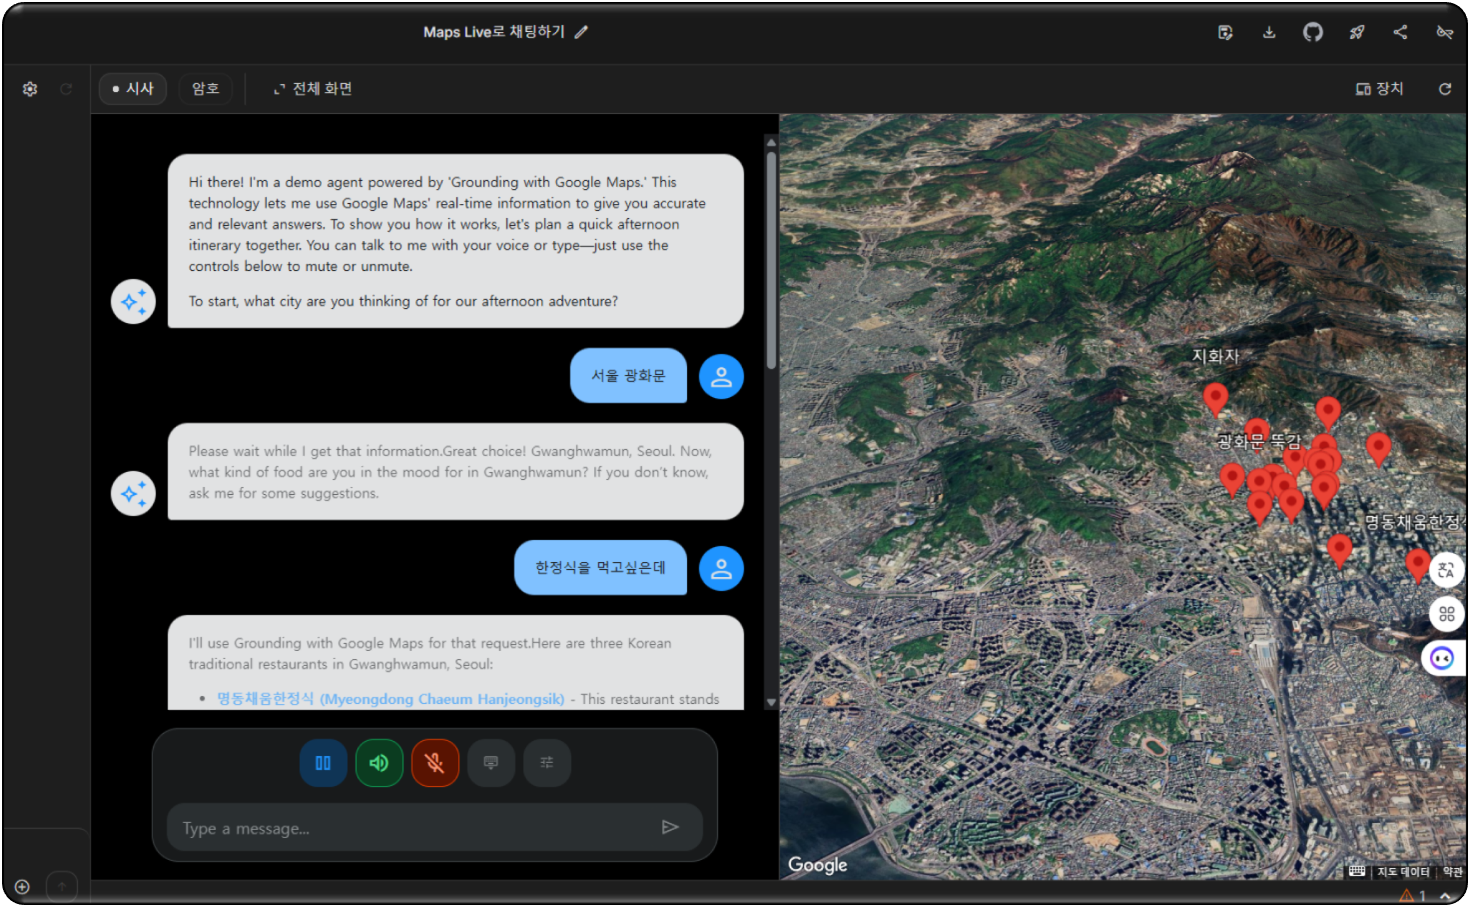Deploy the app with the rocket icon
The width and height of the screenshot is (1470, 907).
1357,32
